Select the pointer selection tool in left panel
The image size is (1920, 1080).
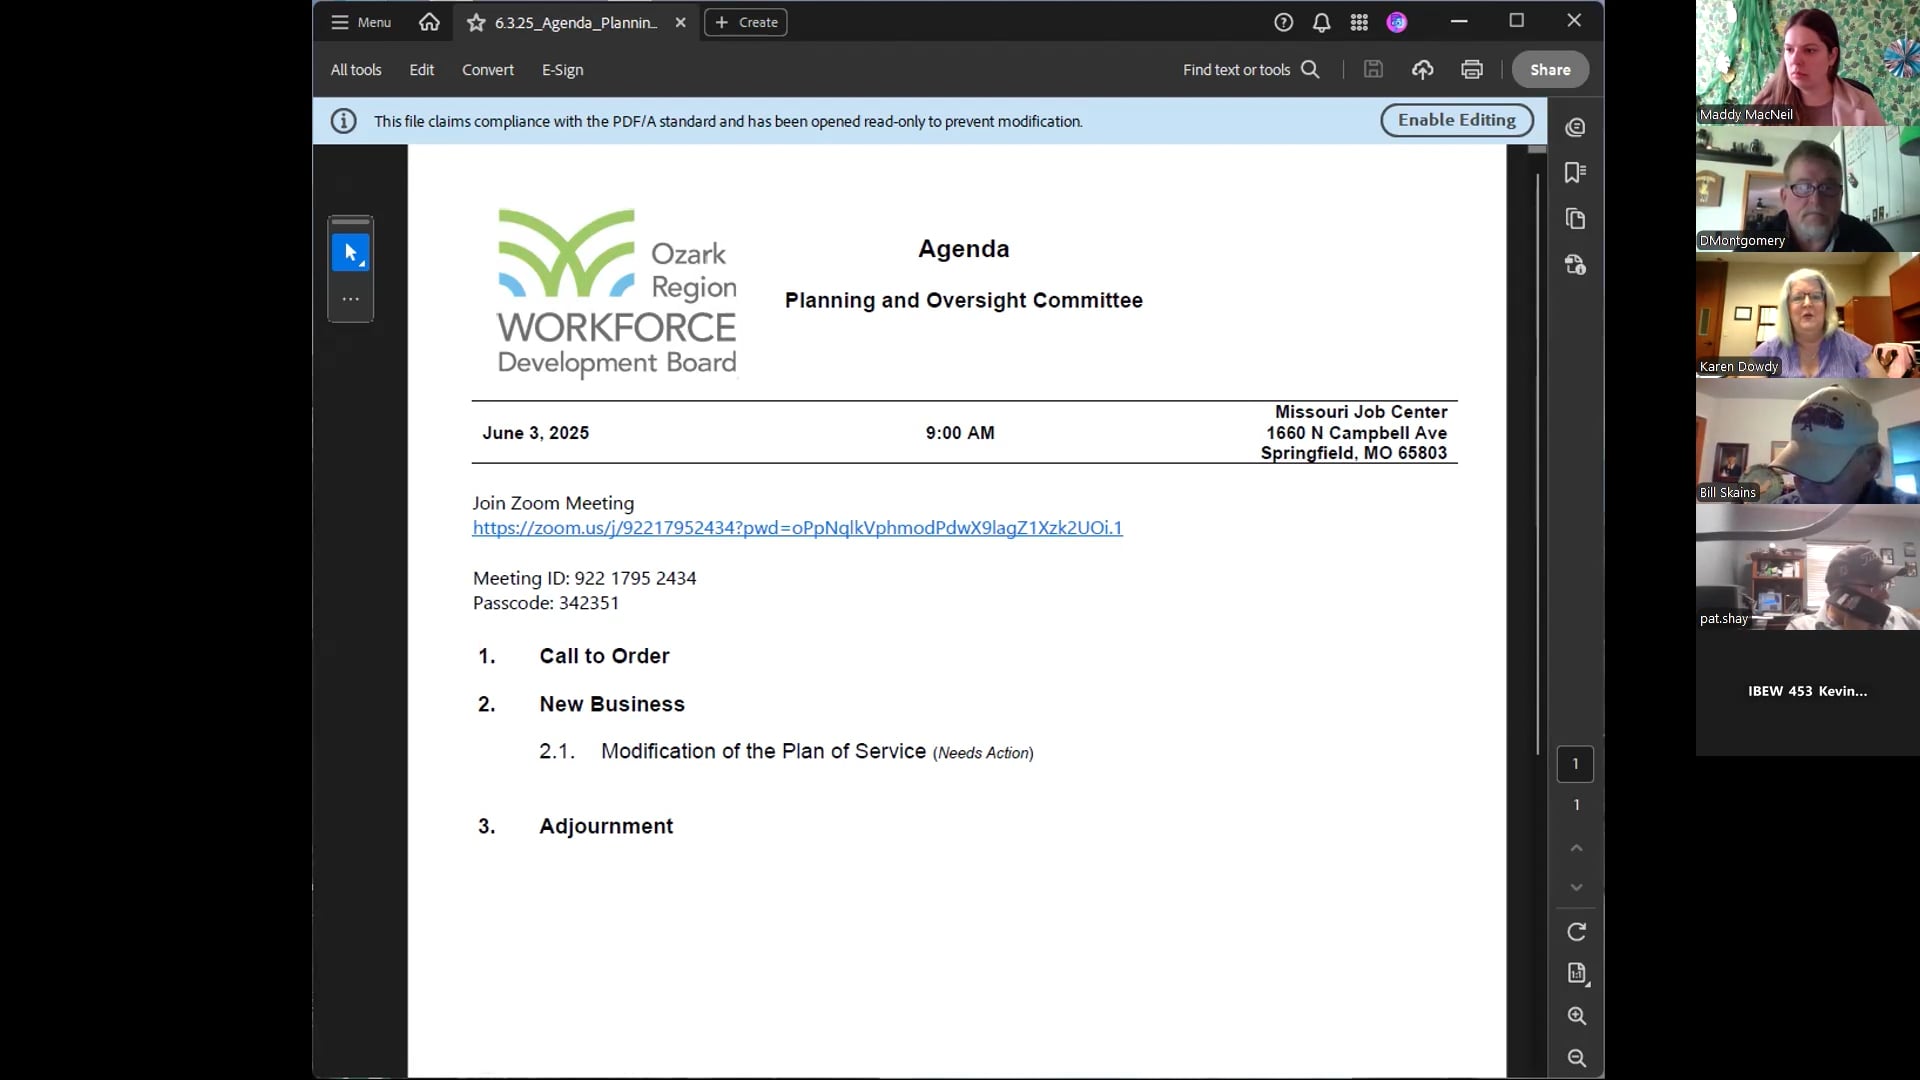pyautogui.click(x=350, y=252)
